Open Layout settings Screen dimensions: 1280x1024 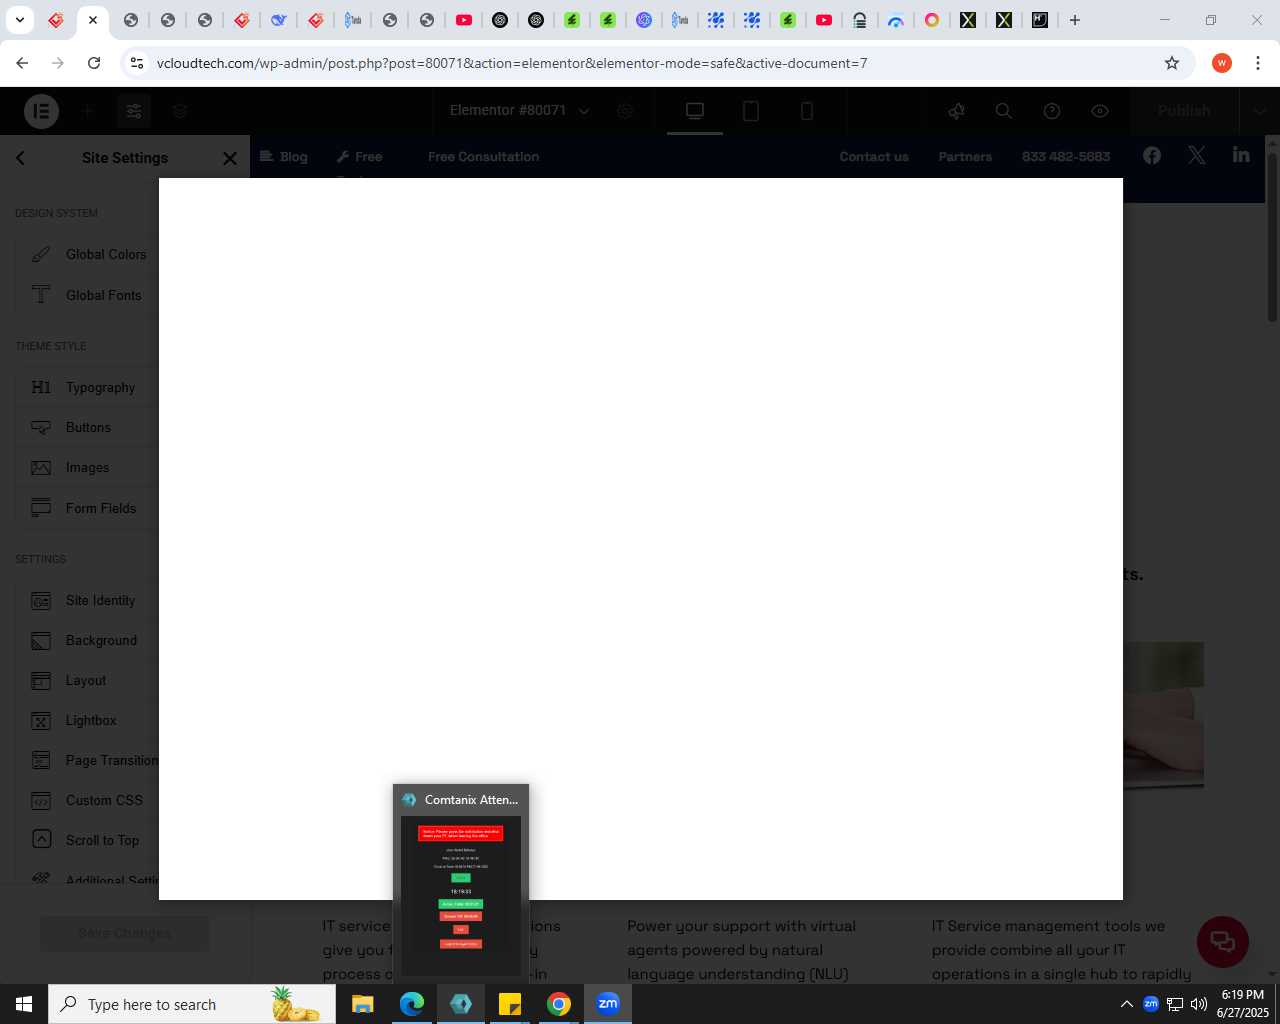click(x=88, y=680)
